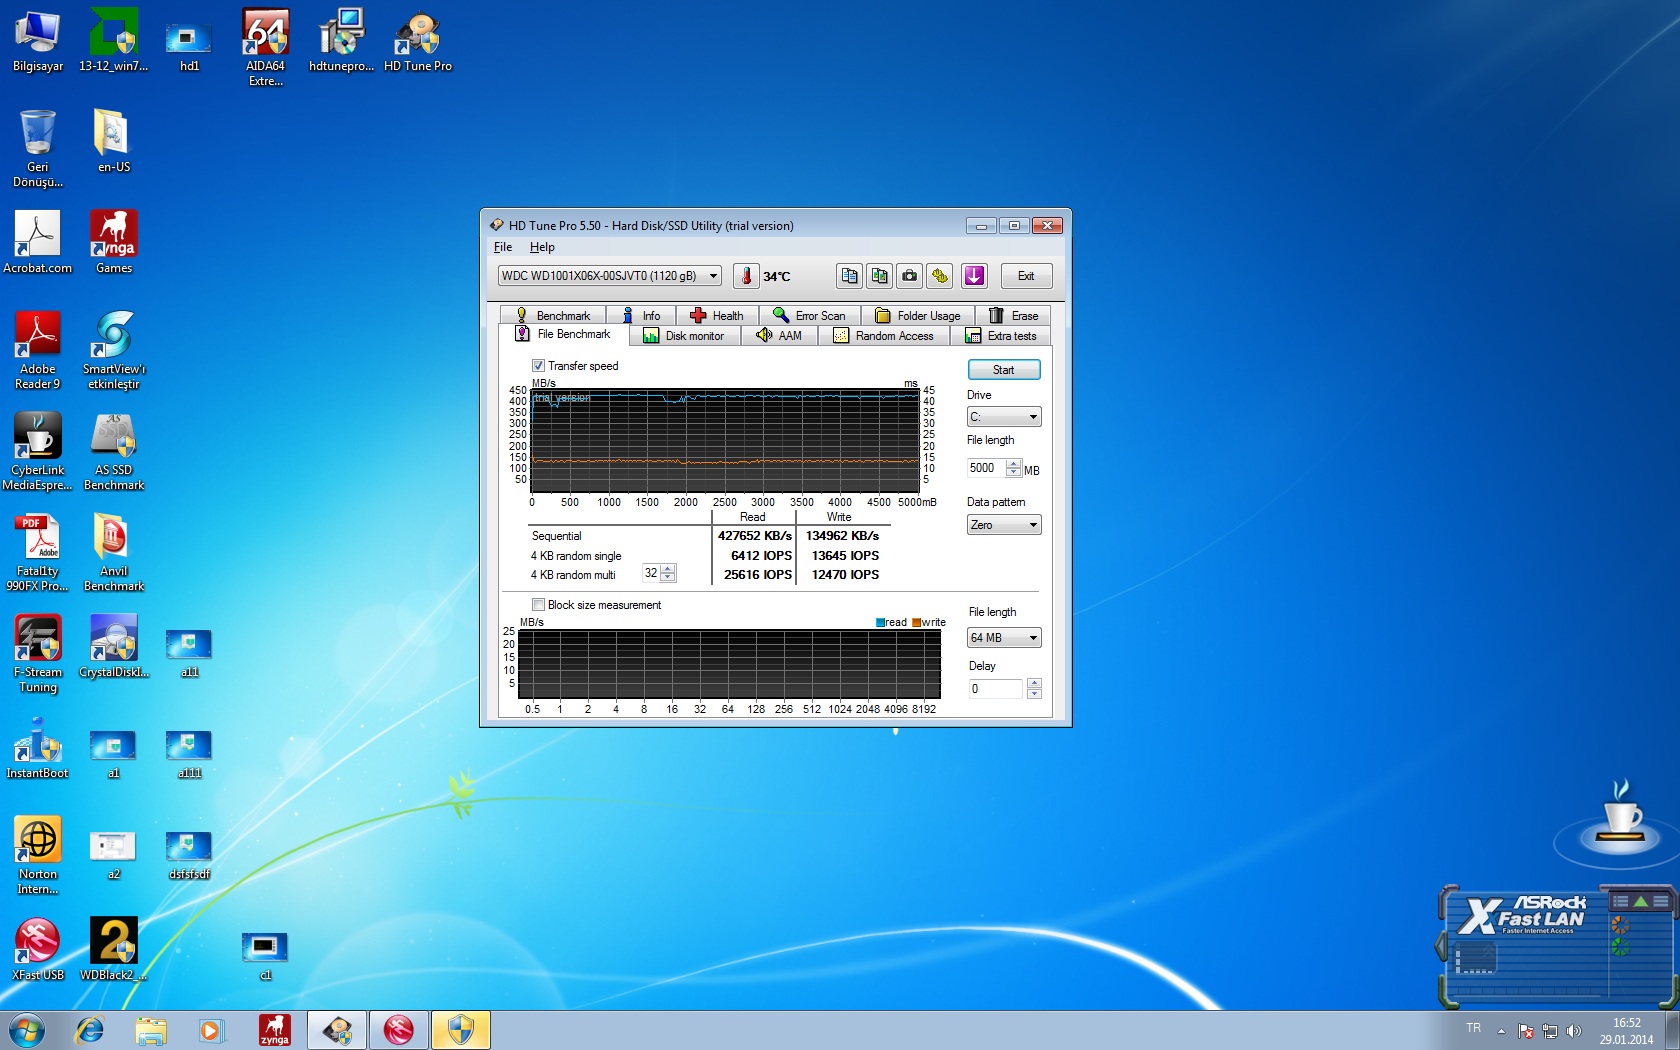The height and width of the screenshot is (1050, 1680).
Task: Click the thermometer temperature icon
Action: (746, 276)
